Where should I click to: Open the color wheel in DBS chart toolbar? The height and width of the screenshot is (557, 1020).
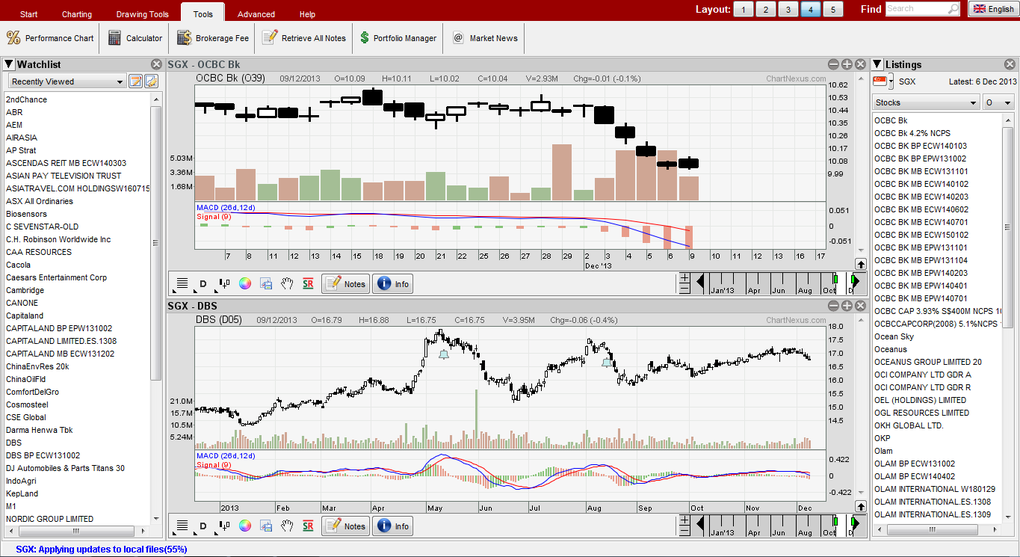tap(245, 525)
